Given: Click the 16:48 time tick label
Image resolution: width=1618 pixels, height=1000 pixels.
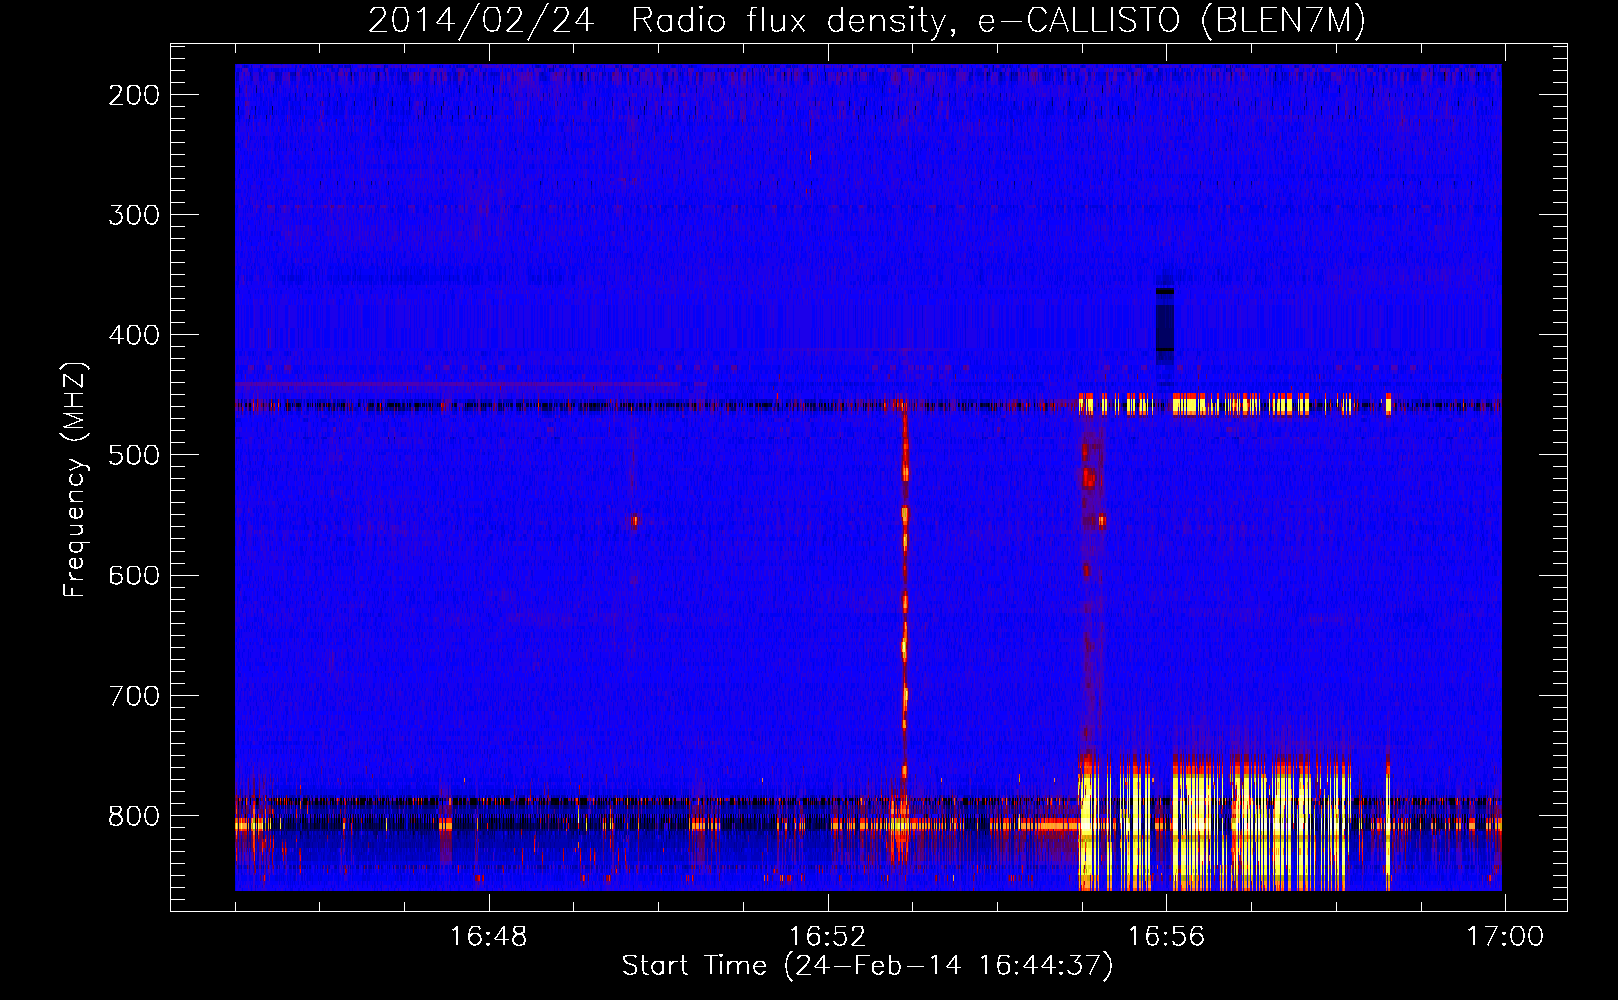Looking at the screenshot, I should [488, 937].
